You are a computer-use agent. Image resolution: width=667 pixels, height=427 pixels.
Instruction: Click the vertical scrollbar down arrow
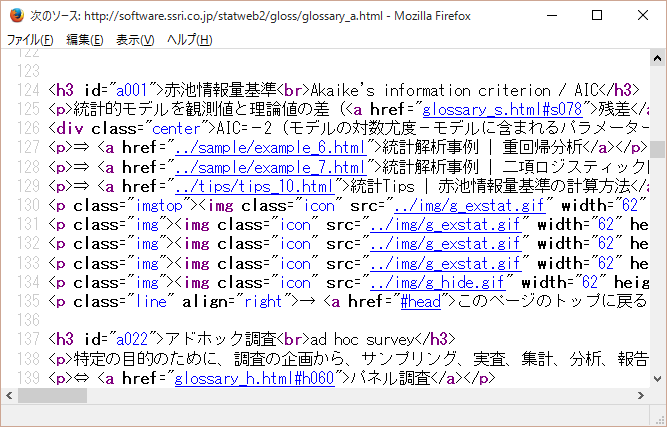pyautogui.click(x=657, y=378)
